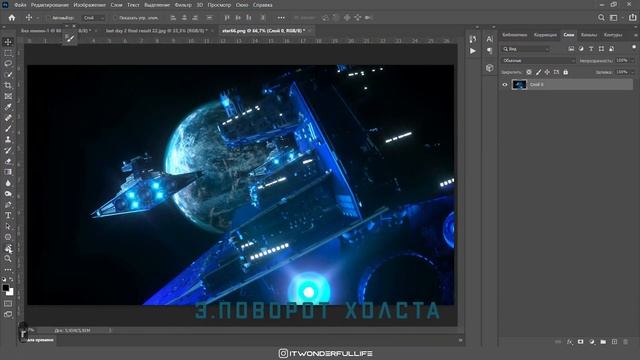Screen dimensions: 640x360
Task: Switch to last day 2 final result document tab
Action: 156,31
